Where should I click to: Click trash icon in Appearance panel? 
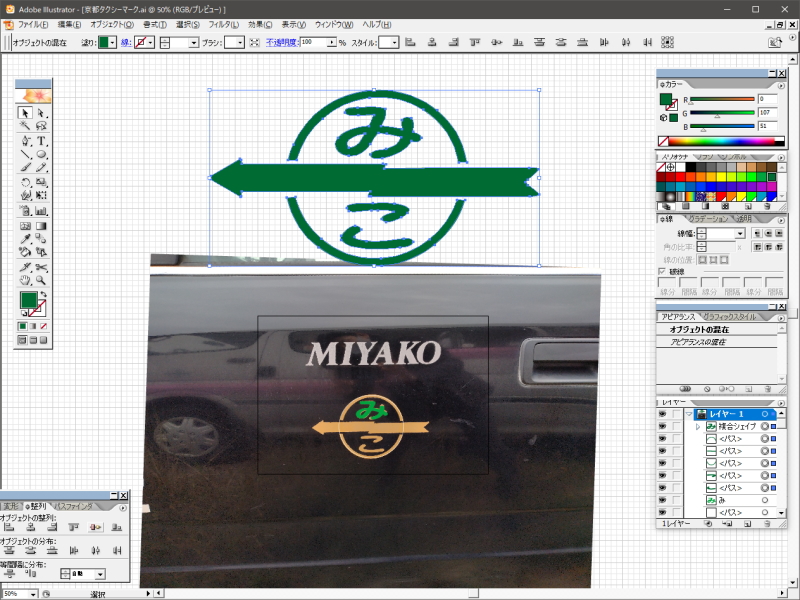tap(767, 389)
